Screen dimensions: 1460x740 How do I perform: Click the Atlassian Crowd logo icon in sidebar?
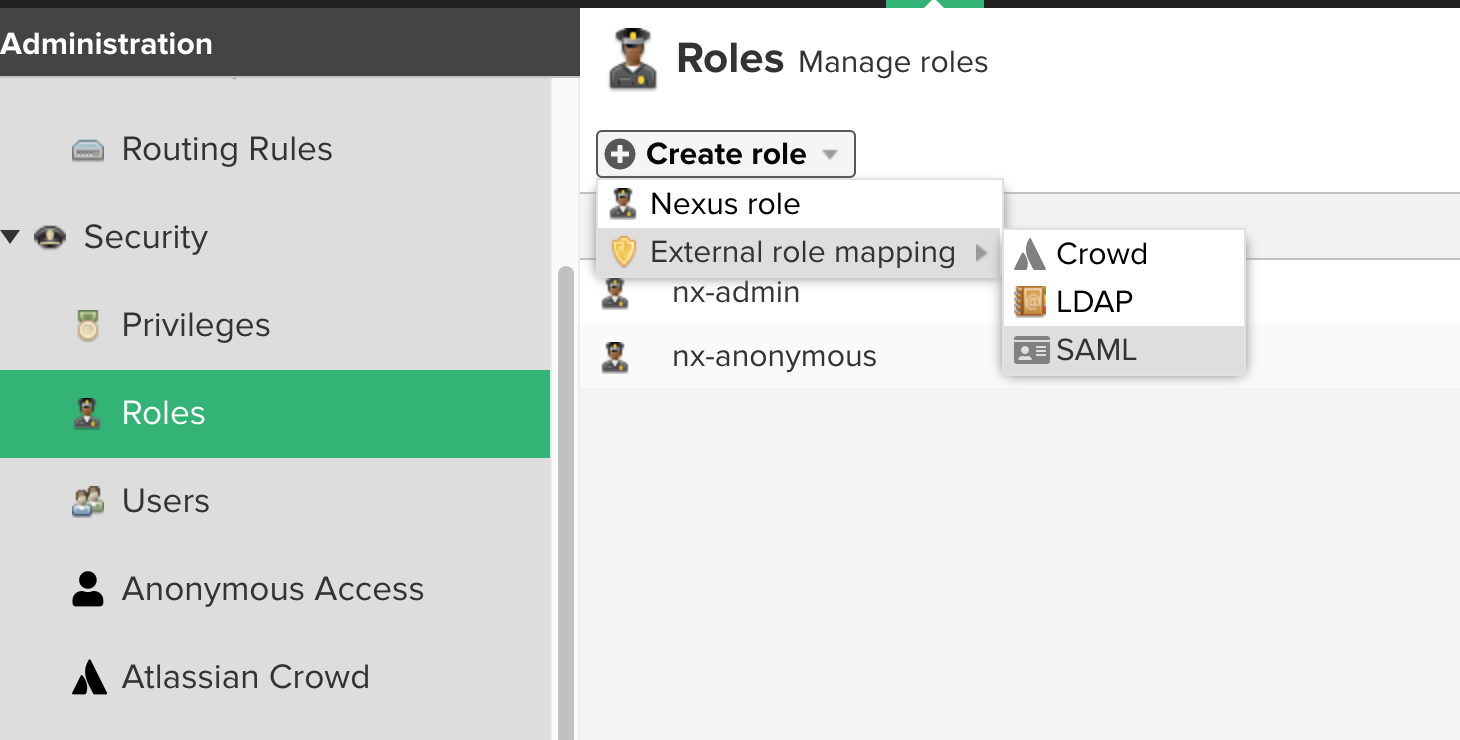pyautogui.click(x=88, y=677)
